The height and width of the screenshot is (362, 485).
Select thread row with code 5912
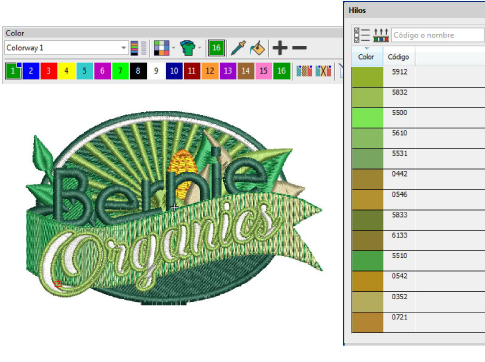pos(418,77)
